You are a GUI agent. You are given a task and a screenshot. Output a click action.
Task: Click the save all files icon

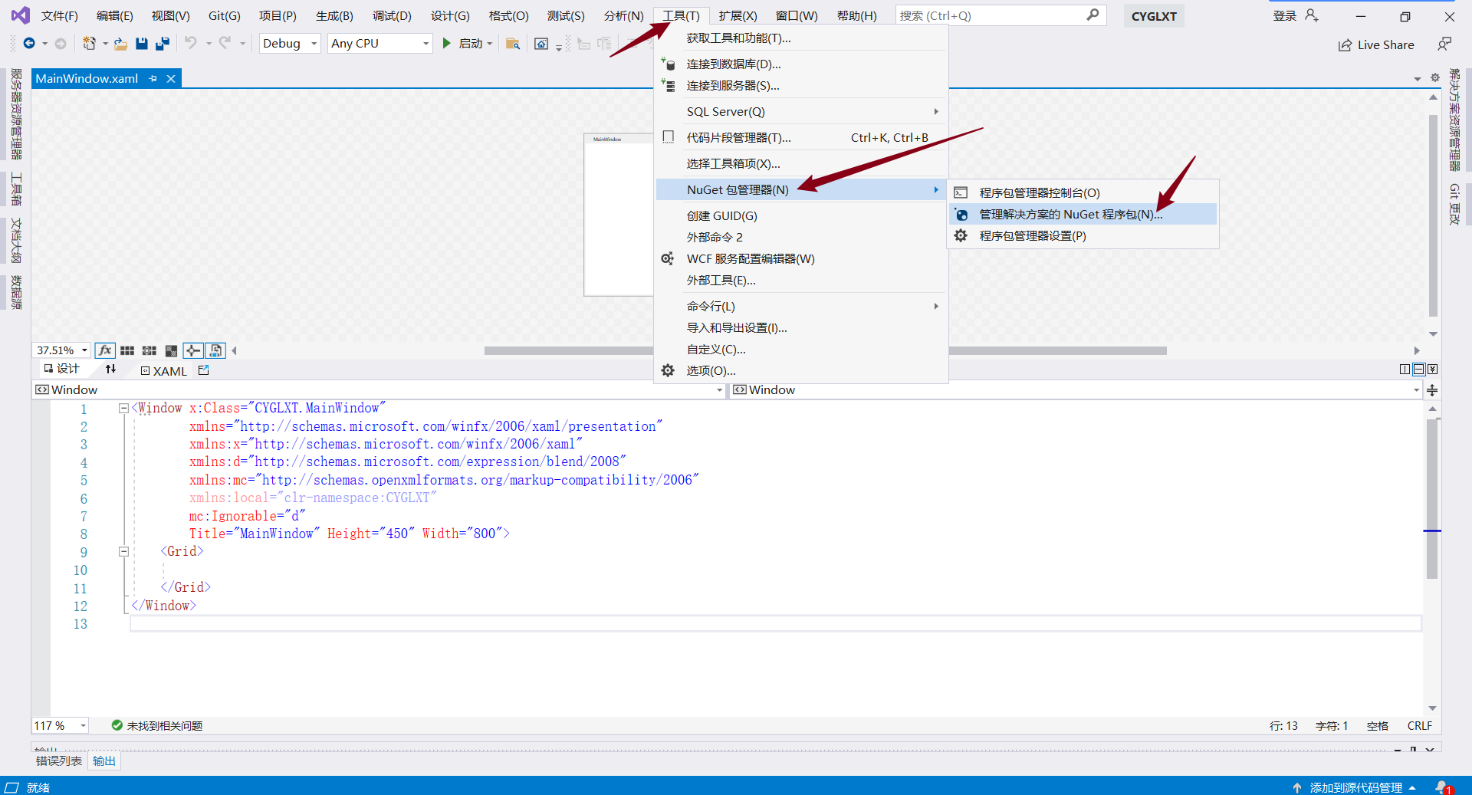click(x=161, y=43)
